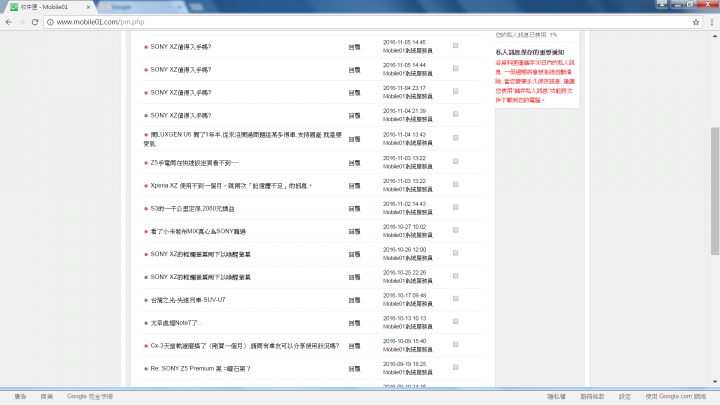Click the Google link in the bottom bar
The width and height of the screenshot is (720, 405).
tap(90, 396)
